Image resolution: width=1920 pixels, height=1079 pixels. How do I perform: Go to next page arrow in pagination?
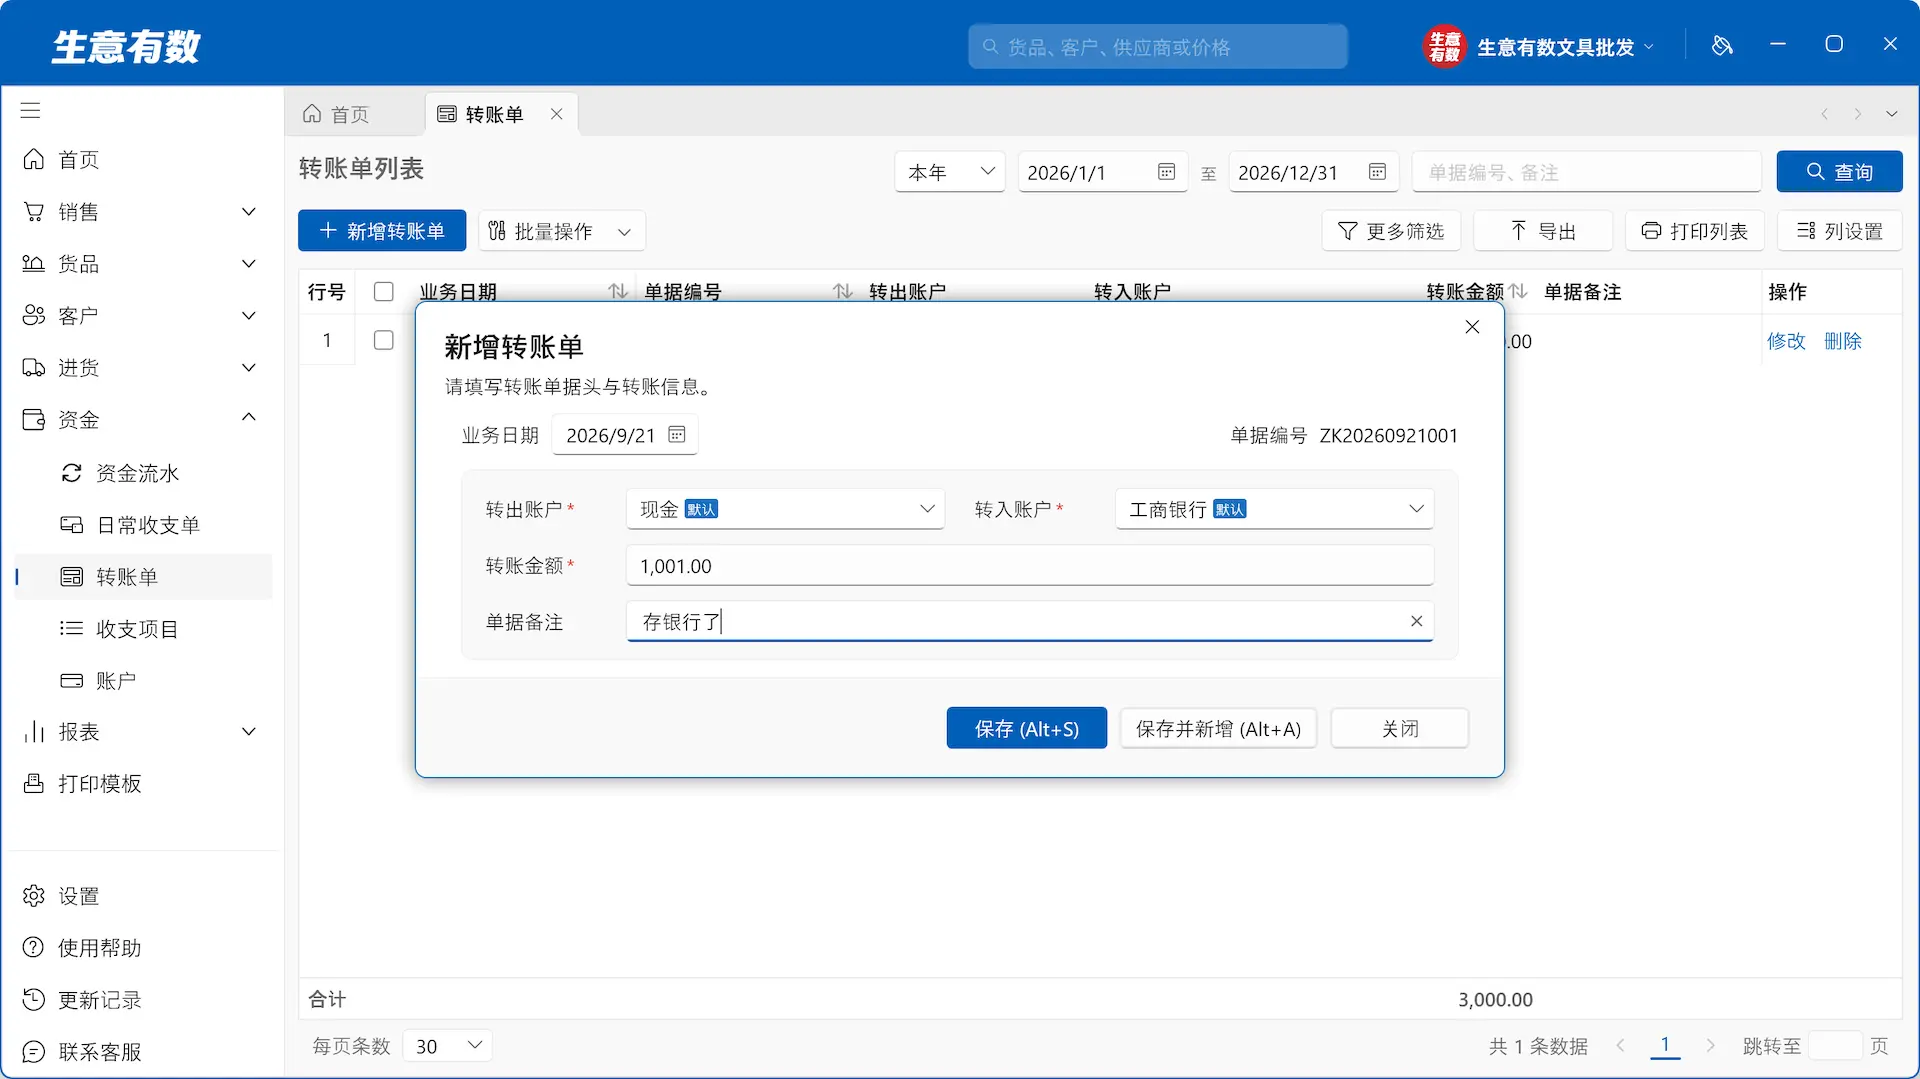(1711, 1046)
